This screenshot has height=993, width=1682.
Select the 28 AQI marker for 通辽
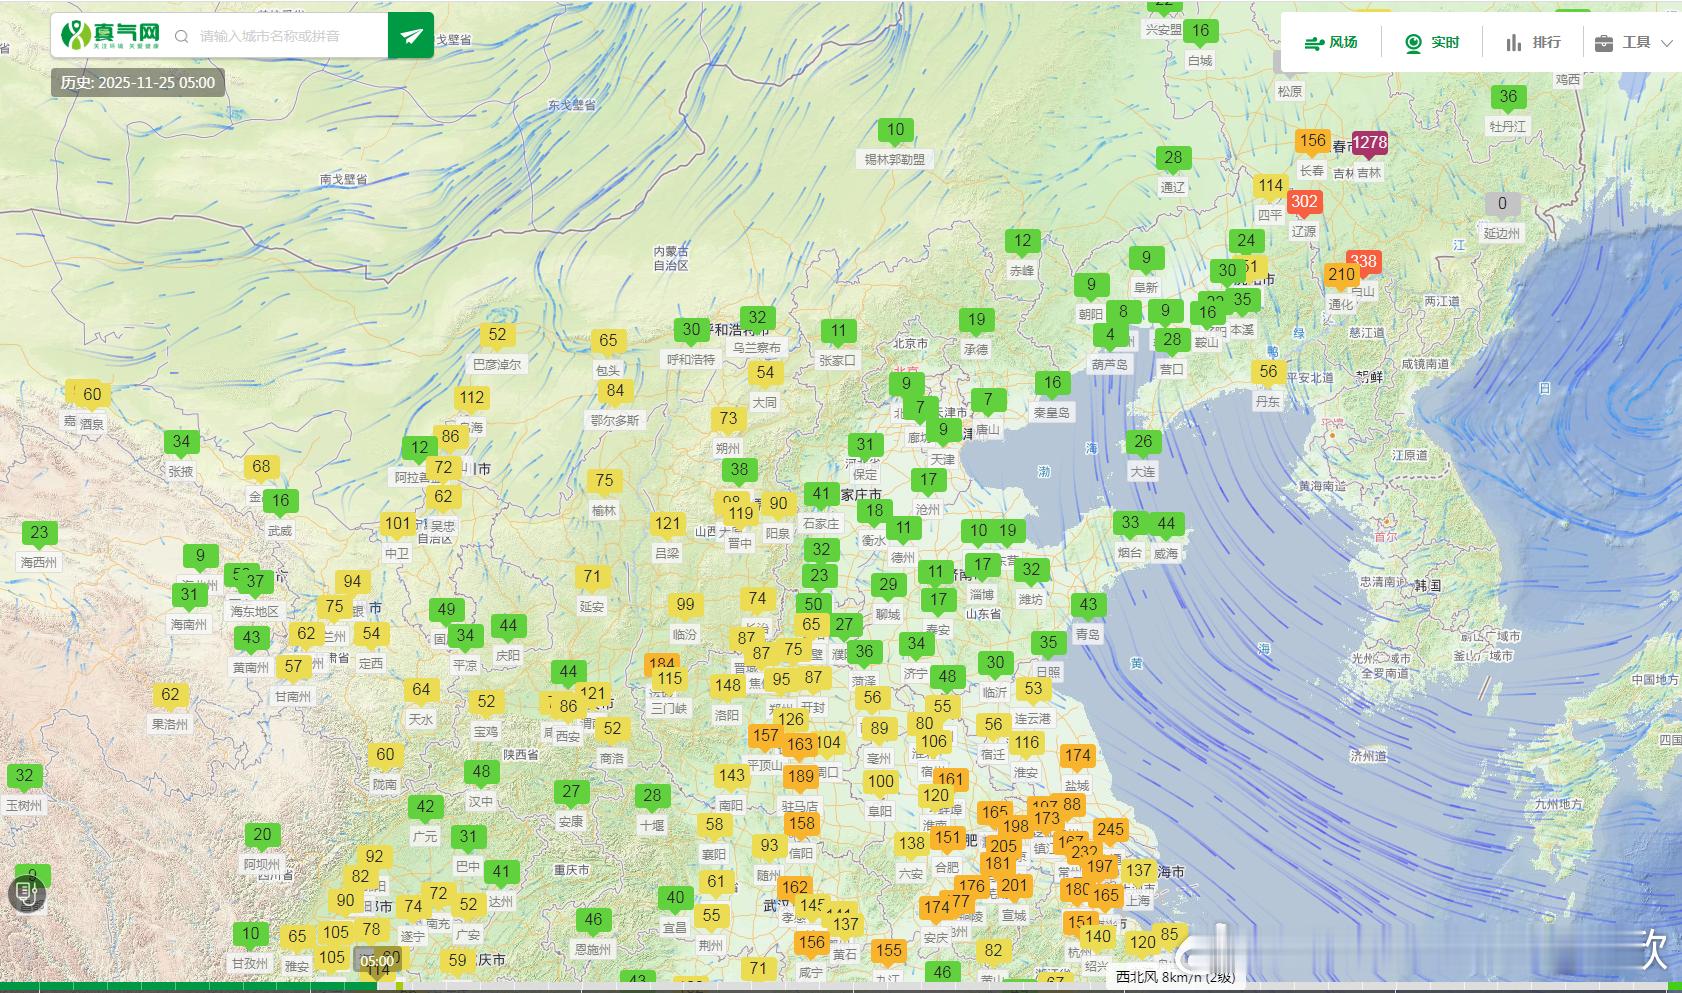coord(1173,158)
